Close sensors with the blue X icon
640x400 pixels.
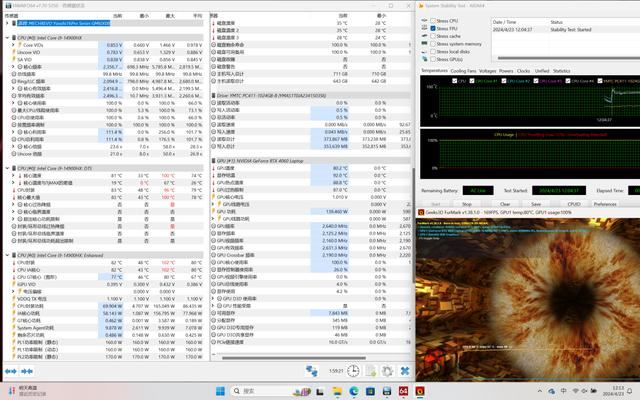tap(406, 372)
